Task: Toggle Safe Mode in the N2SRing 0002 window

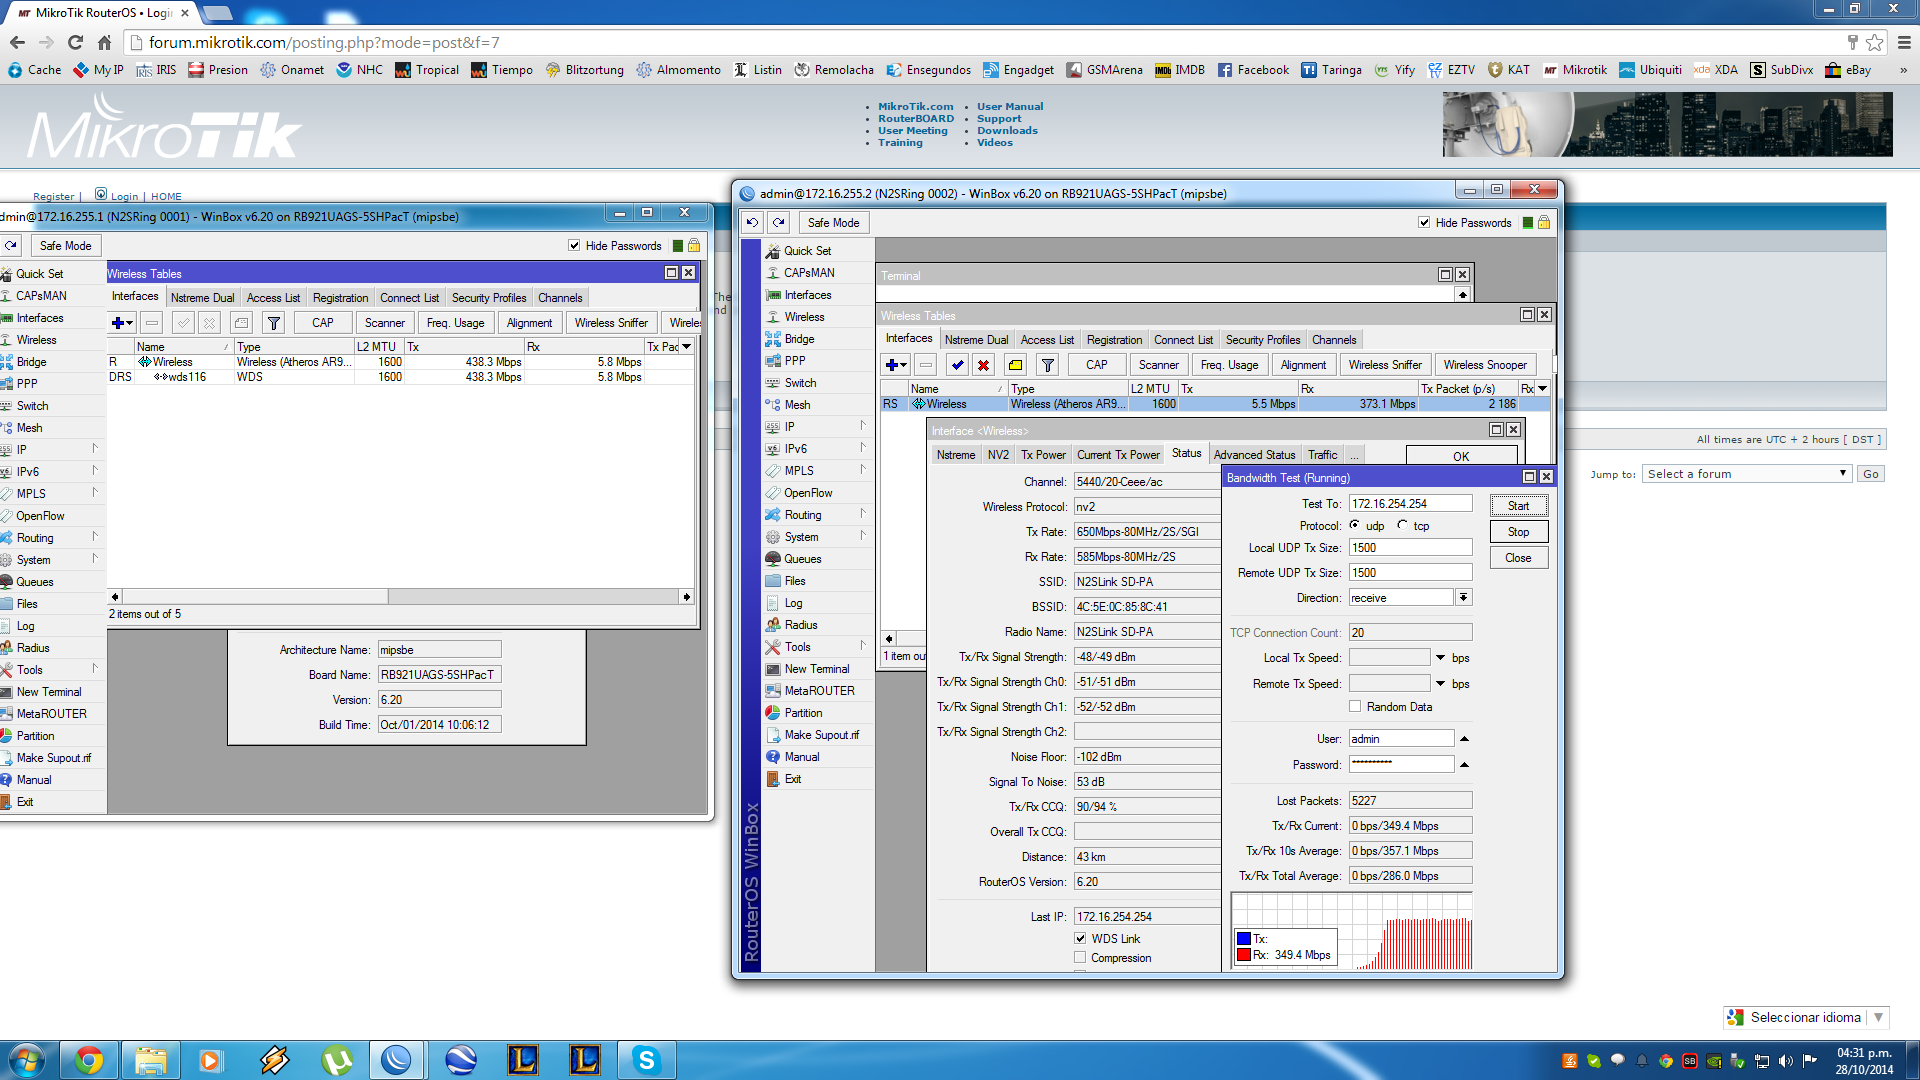Action: pos(833,223)
